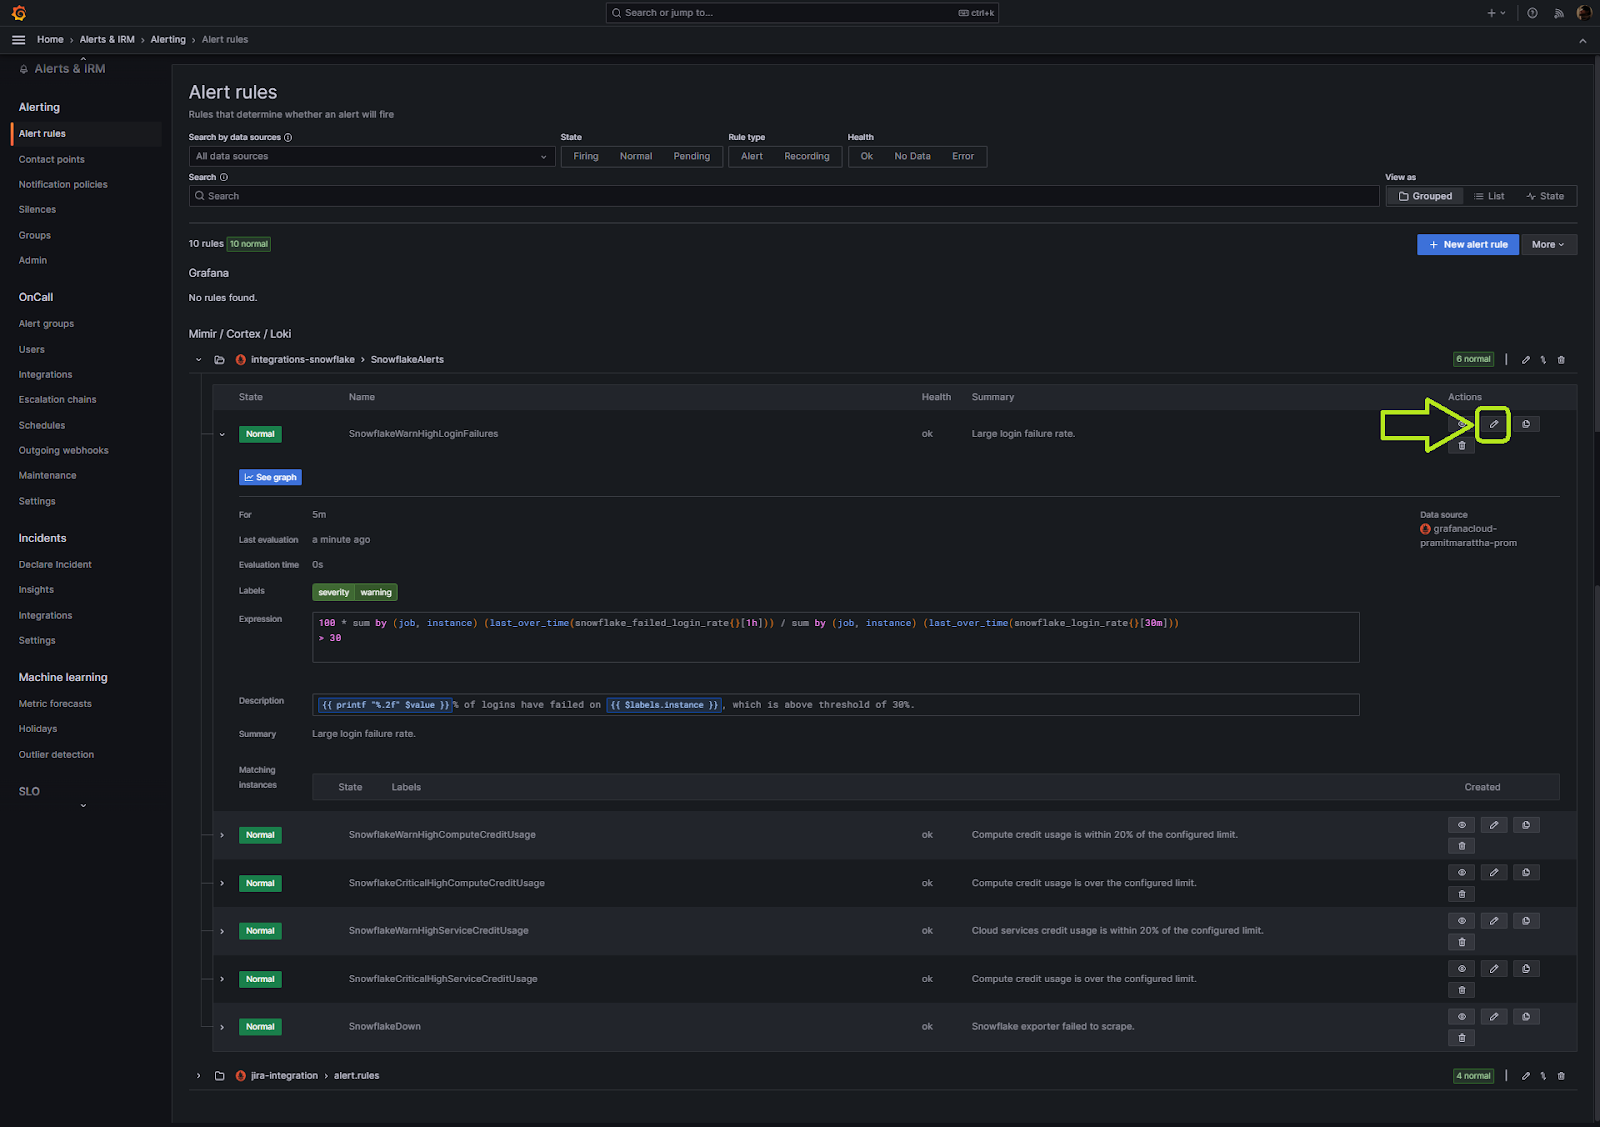Screen dimensions: 1600x1127
Task: Open Notification policies in sidebar
Action: (63, 185)
